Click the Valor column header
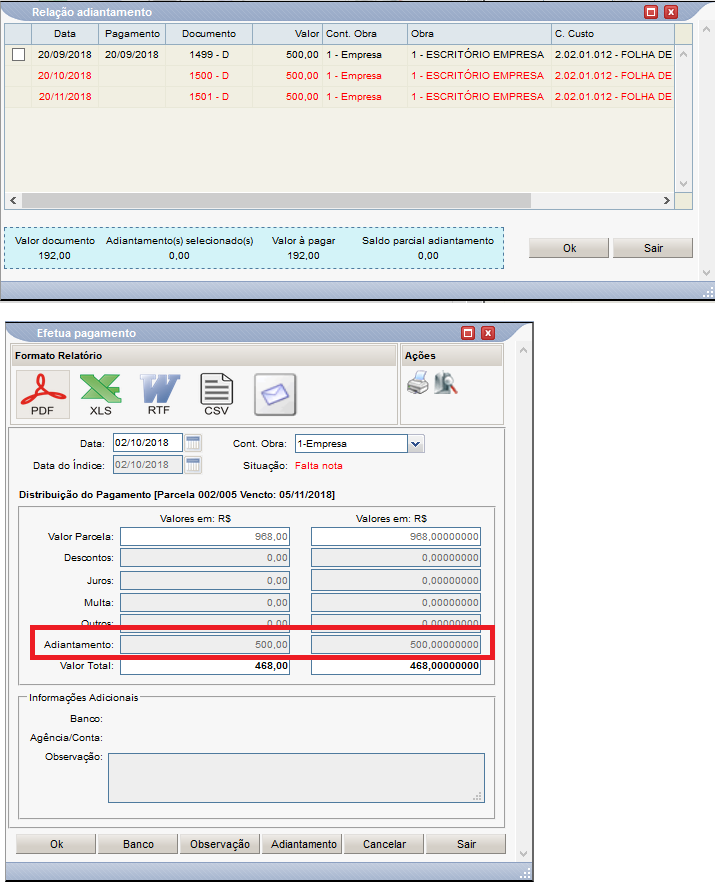This screenshot has width=718, height=885. point(287,34)
